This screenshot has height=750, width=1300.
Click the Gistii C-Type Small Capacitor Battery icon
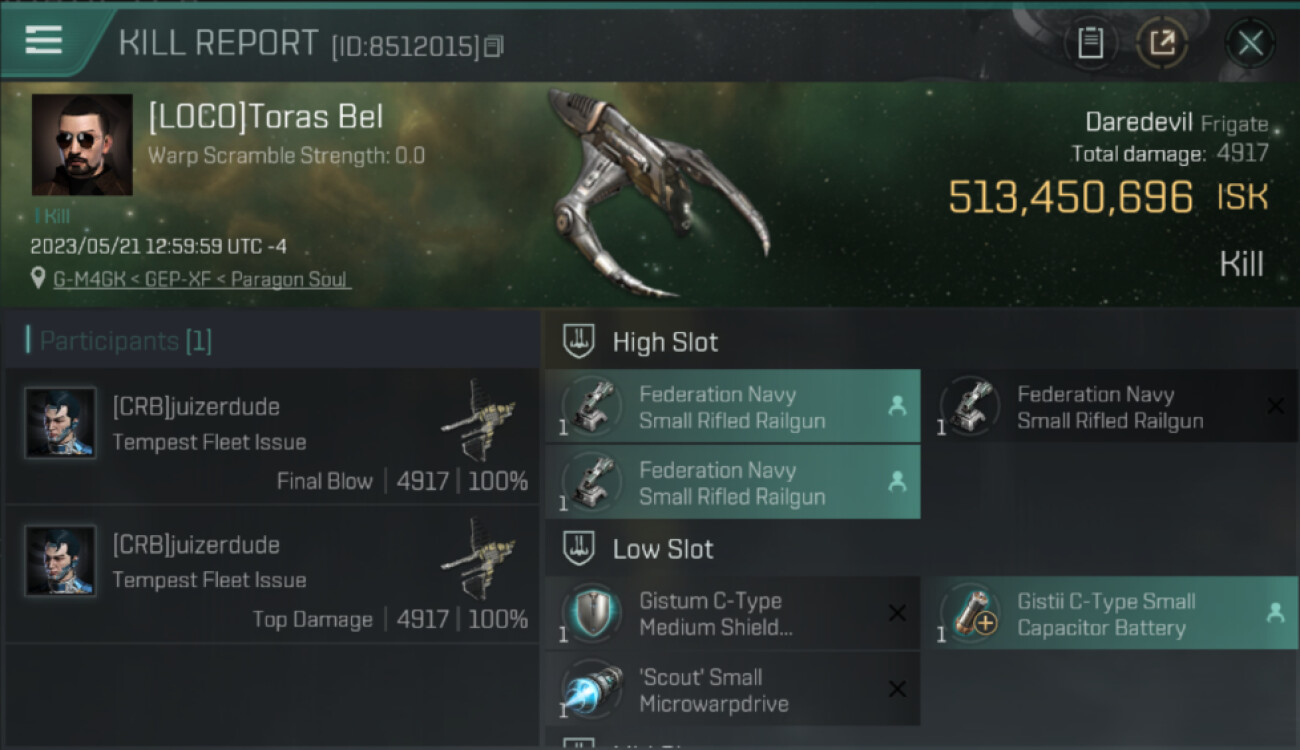[971, 614]
